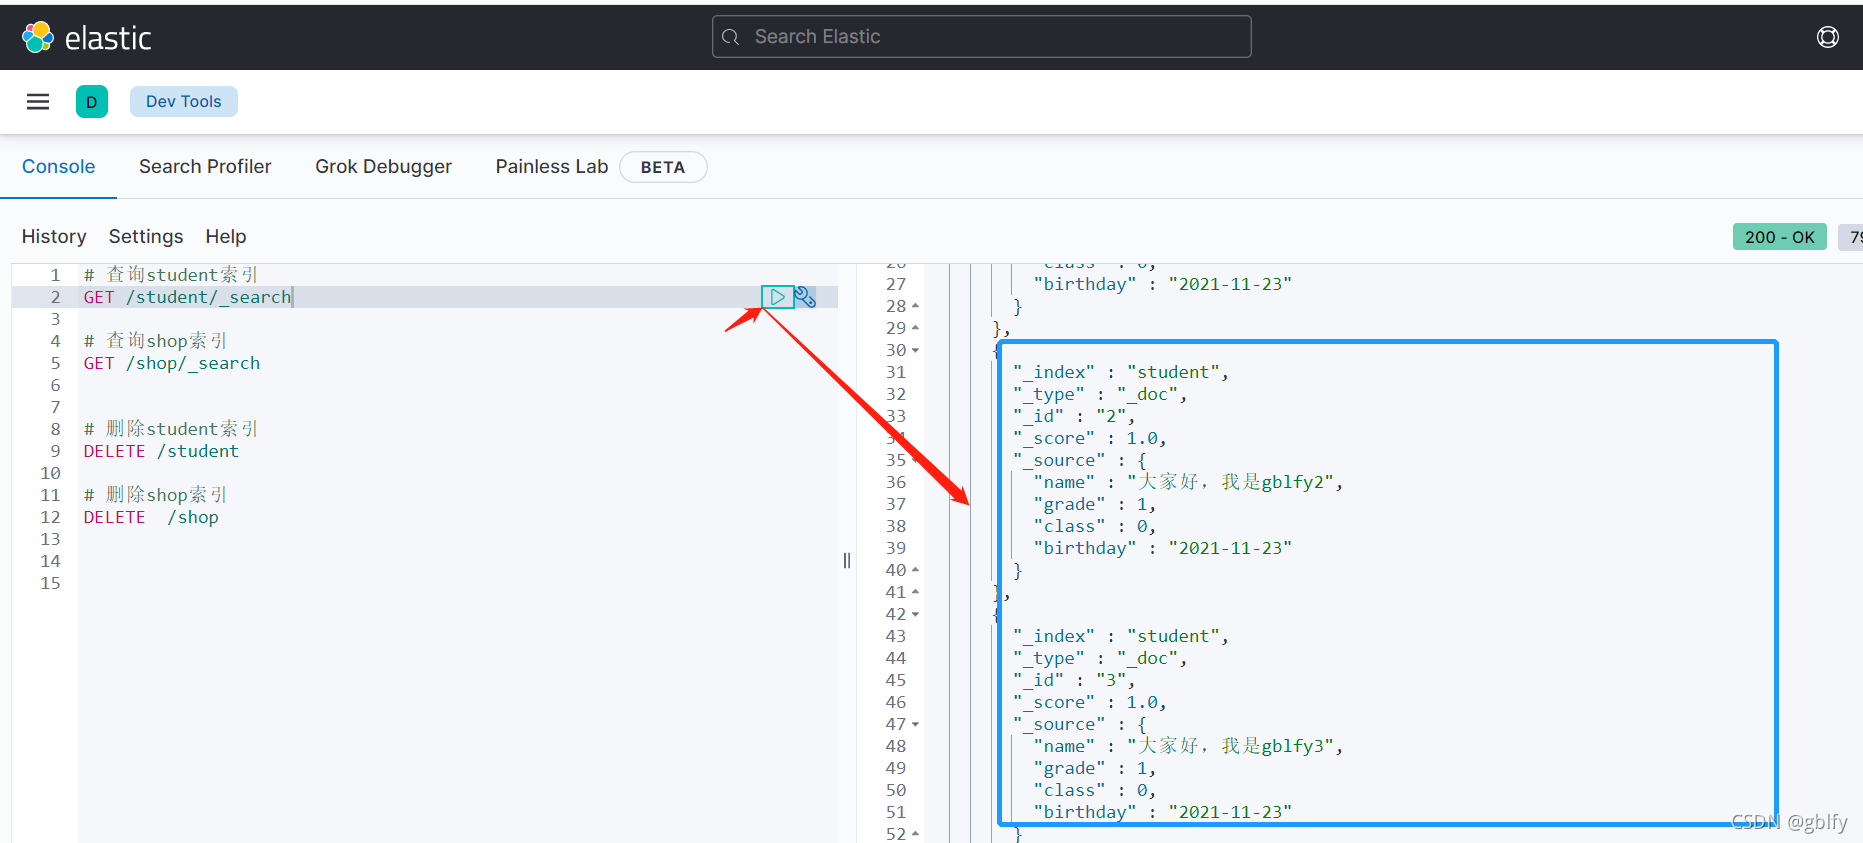Click the DELETE /student line
Image resolution: width=1863 pixels, height=843 pixels.
(x=161, y=451)
